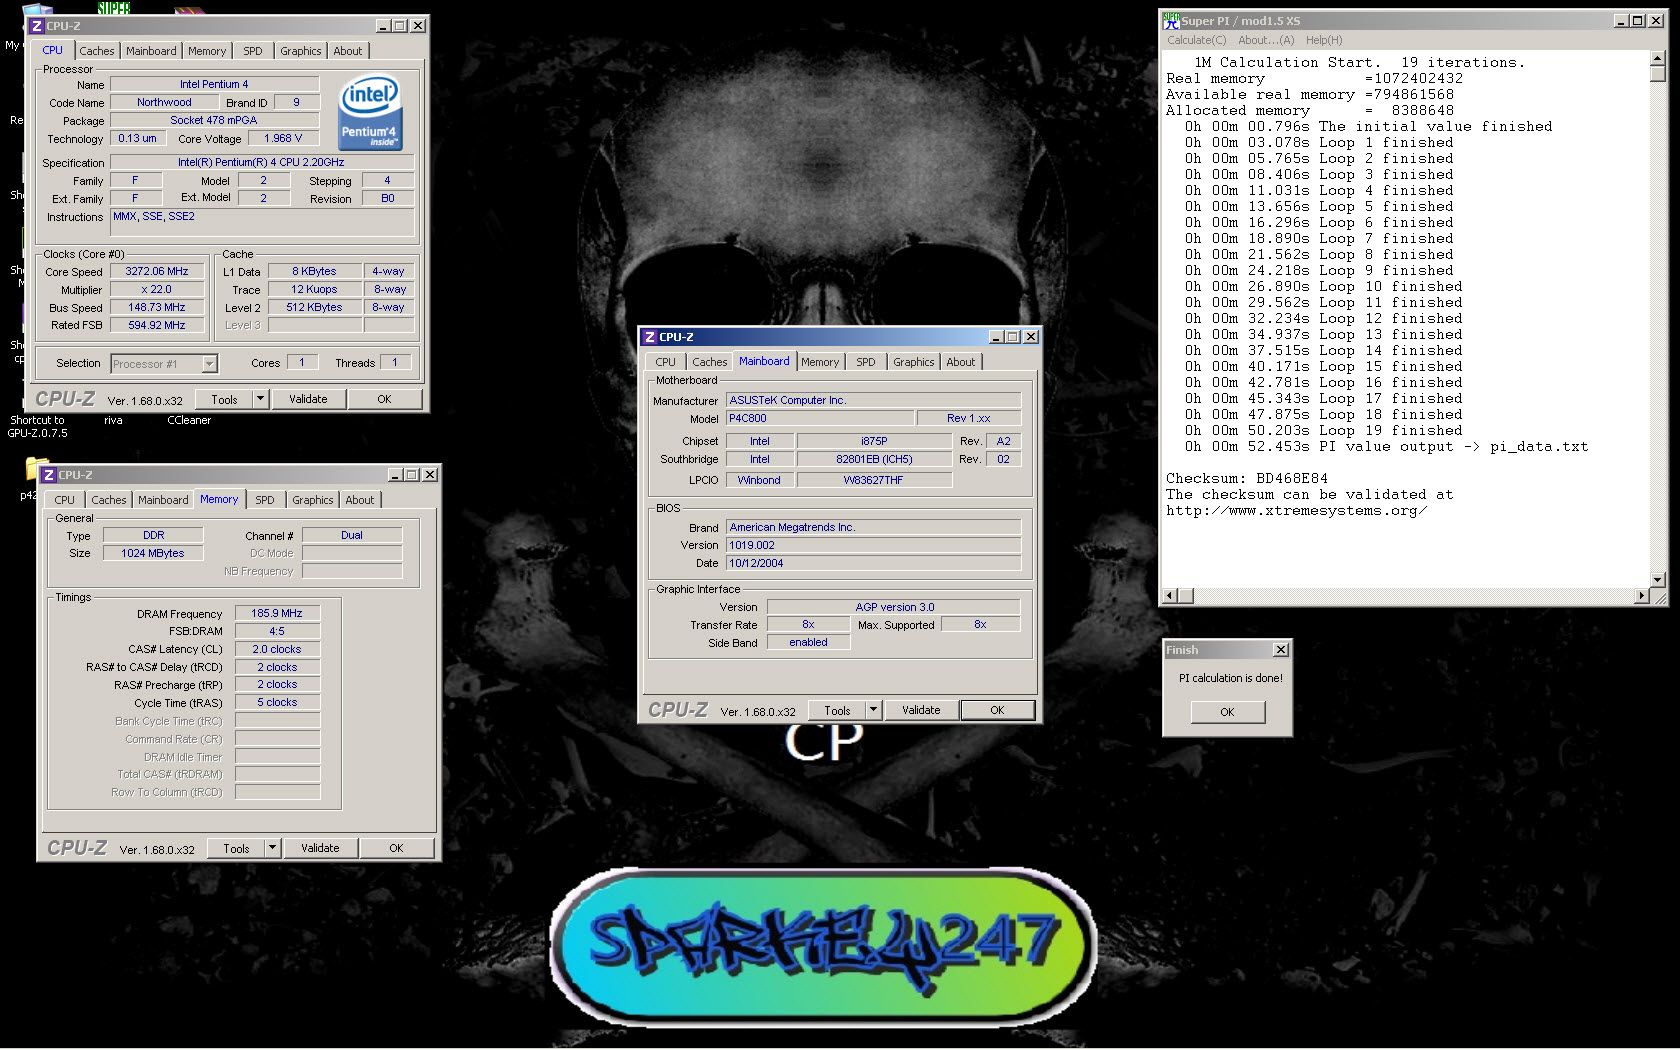Open the Processor #1 selection combo box
Viewport: 1680px width, 1050px height.
tap(164, 364)
